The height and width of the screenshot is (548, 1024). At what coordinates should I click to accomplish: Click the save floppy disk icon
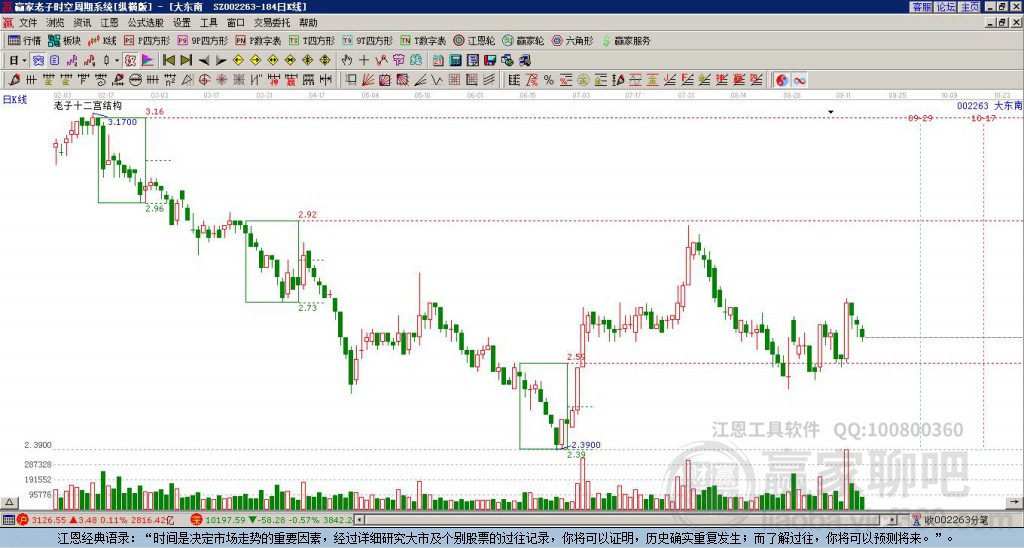point(490,60)
